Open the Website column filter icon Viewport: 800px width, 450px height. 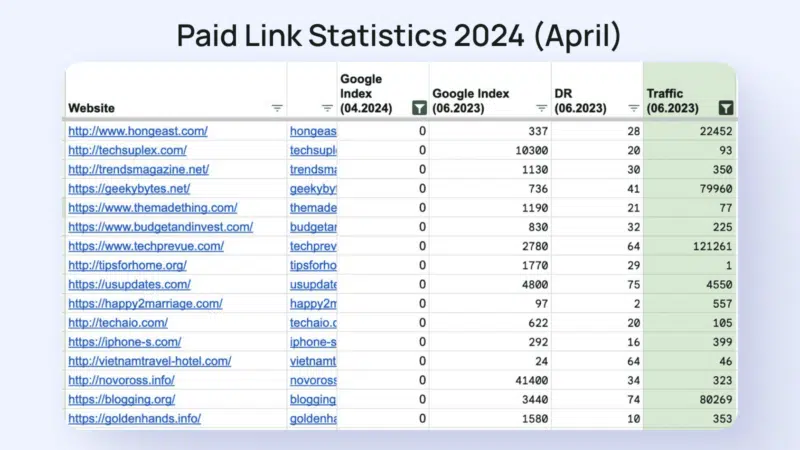click(x=277, y=108)
